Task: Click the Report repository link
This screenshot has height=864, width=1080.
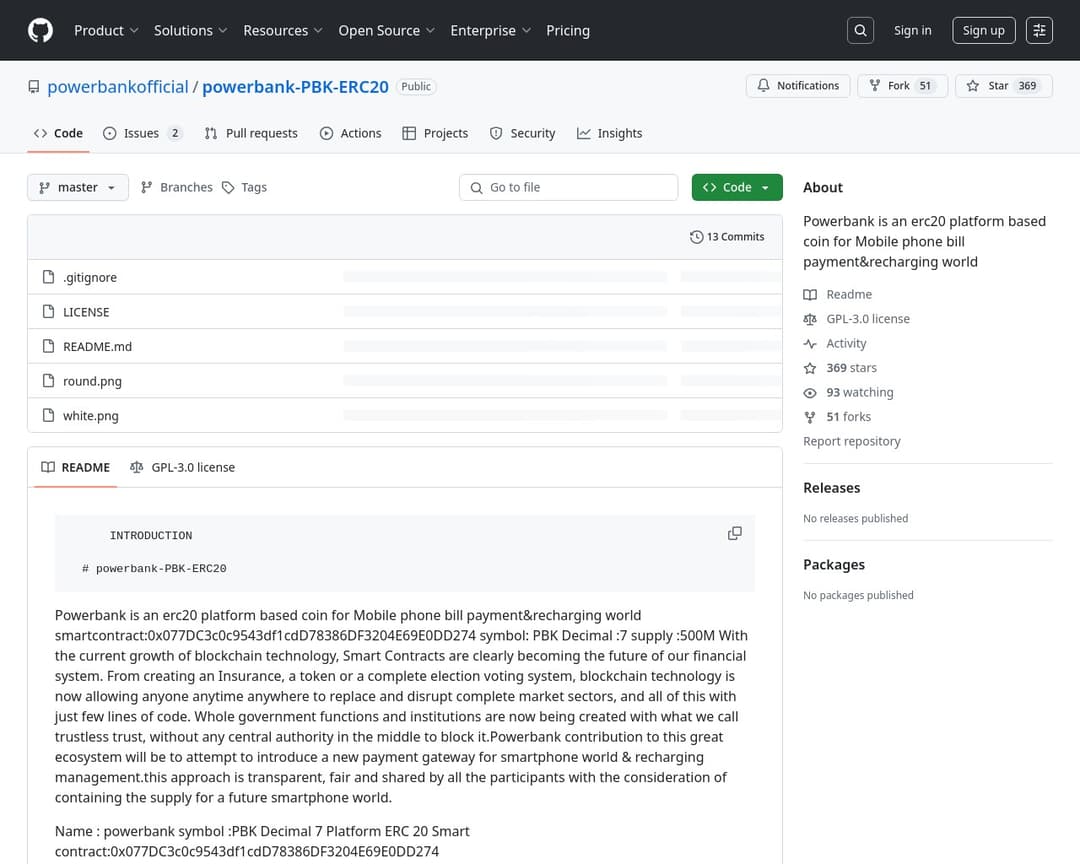Action: 851,441
